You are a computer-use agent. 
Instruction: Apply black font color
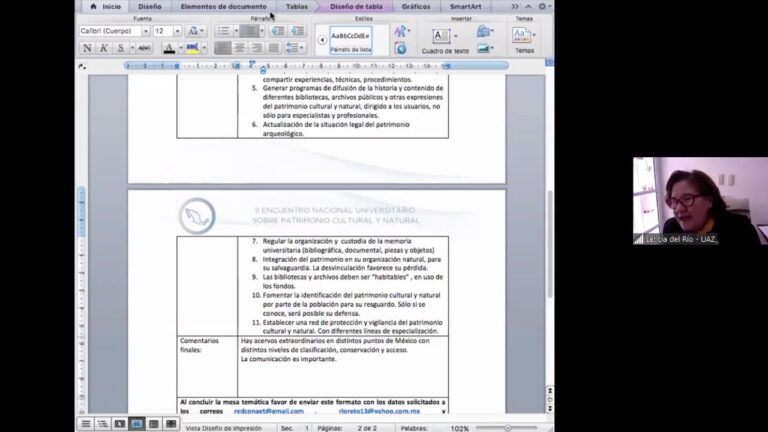pyautogui.click(x=169, y=48)
